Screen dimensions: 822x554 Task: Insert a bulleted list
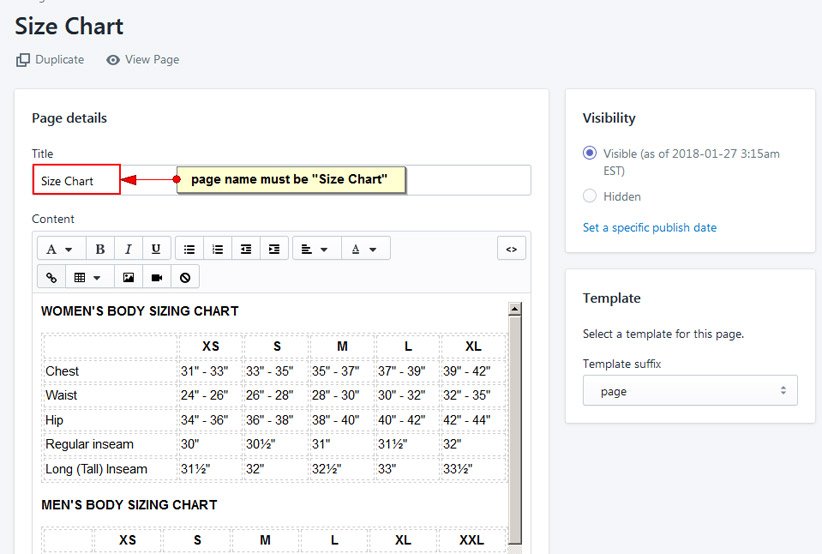(189, 249)
